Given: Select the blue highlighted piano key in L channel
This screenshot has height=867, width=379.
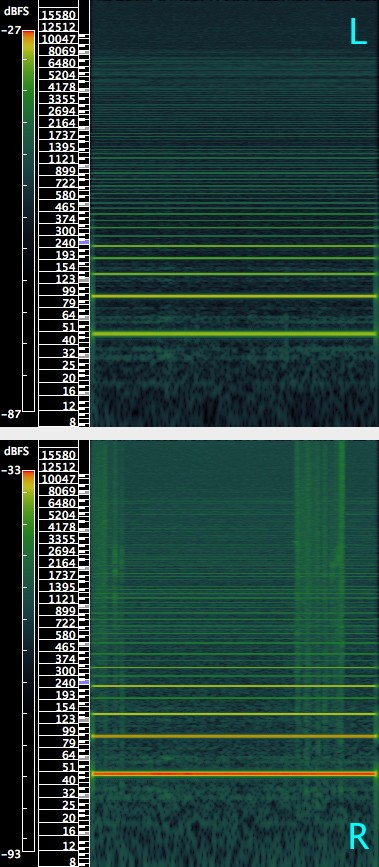Looking at the screenshot, I should click(x=84, y=242).
